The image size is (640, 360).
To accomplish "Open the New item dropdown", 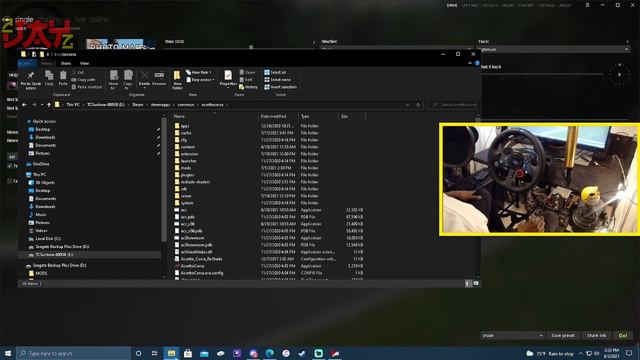I will pos(199,72).
